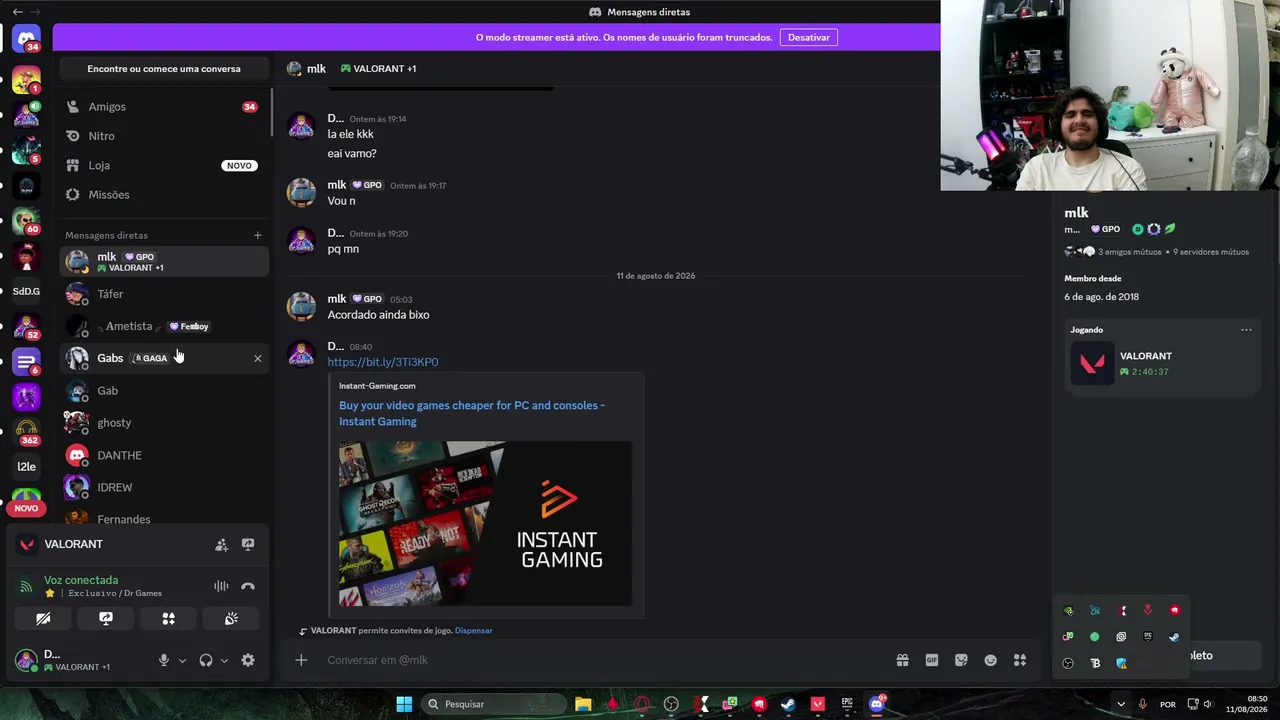Open Windows Start menu

404,704
